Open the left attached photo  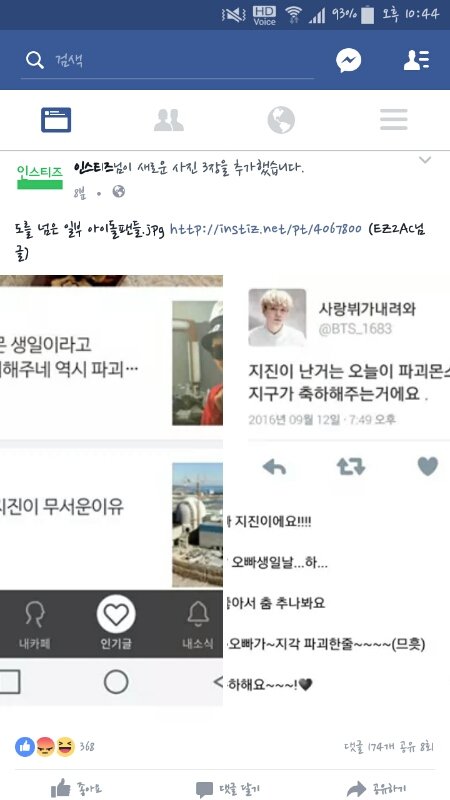click(111, 490)
